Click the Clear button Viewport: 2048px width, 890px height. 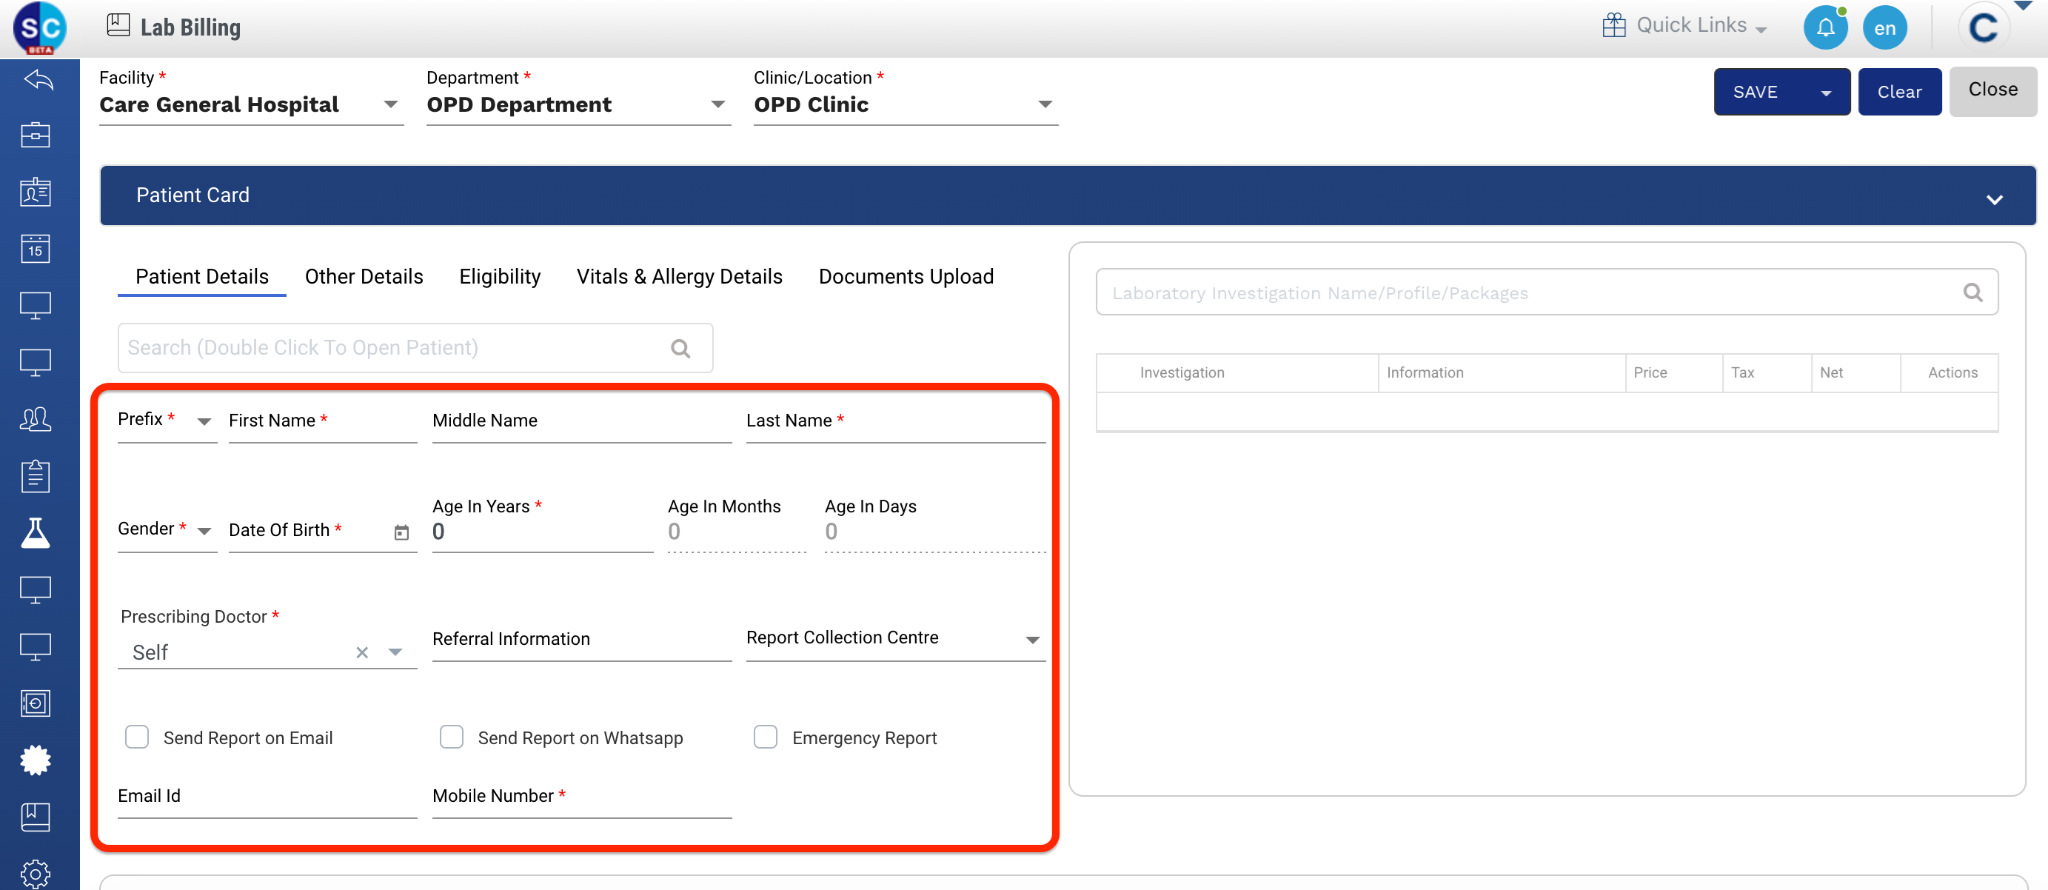(1899, 92)
